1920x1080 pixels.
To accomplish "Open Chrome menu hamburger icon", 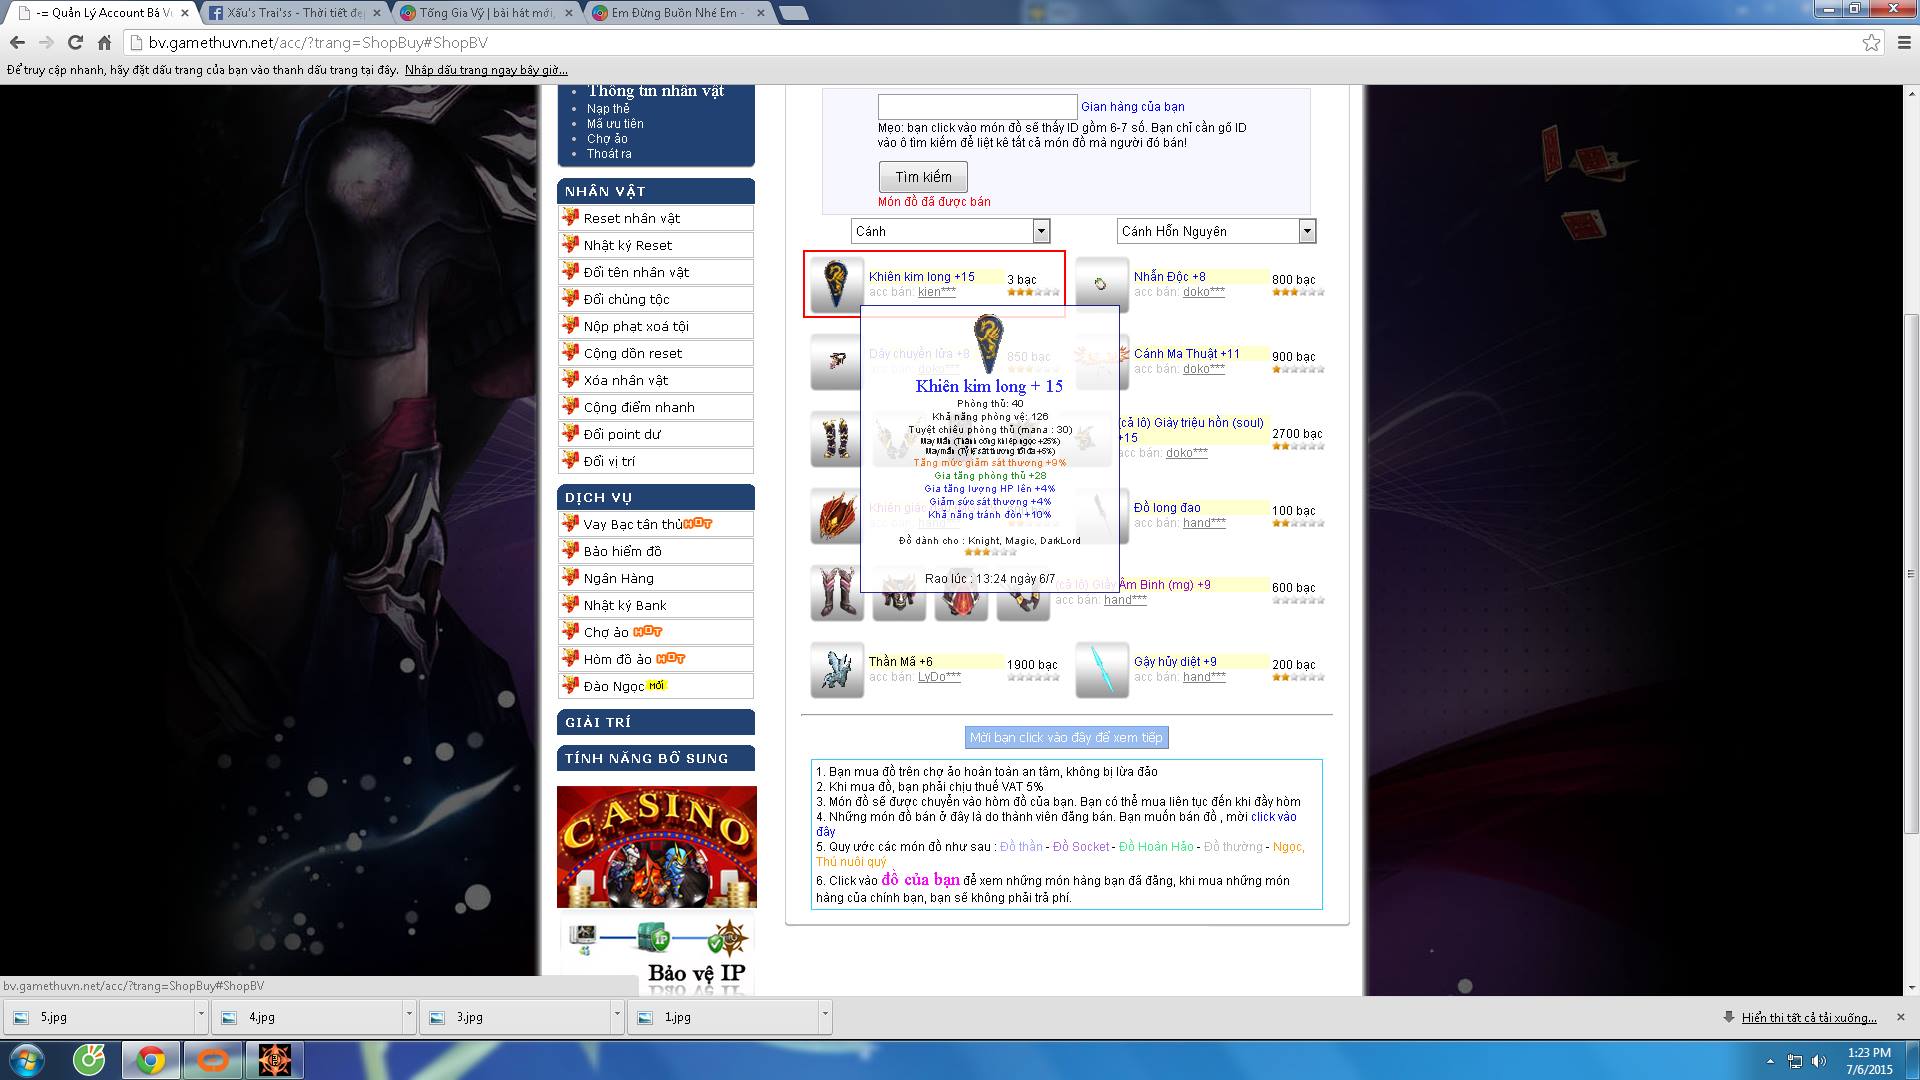I will click(1904, 43).
